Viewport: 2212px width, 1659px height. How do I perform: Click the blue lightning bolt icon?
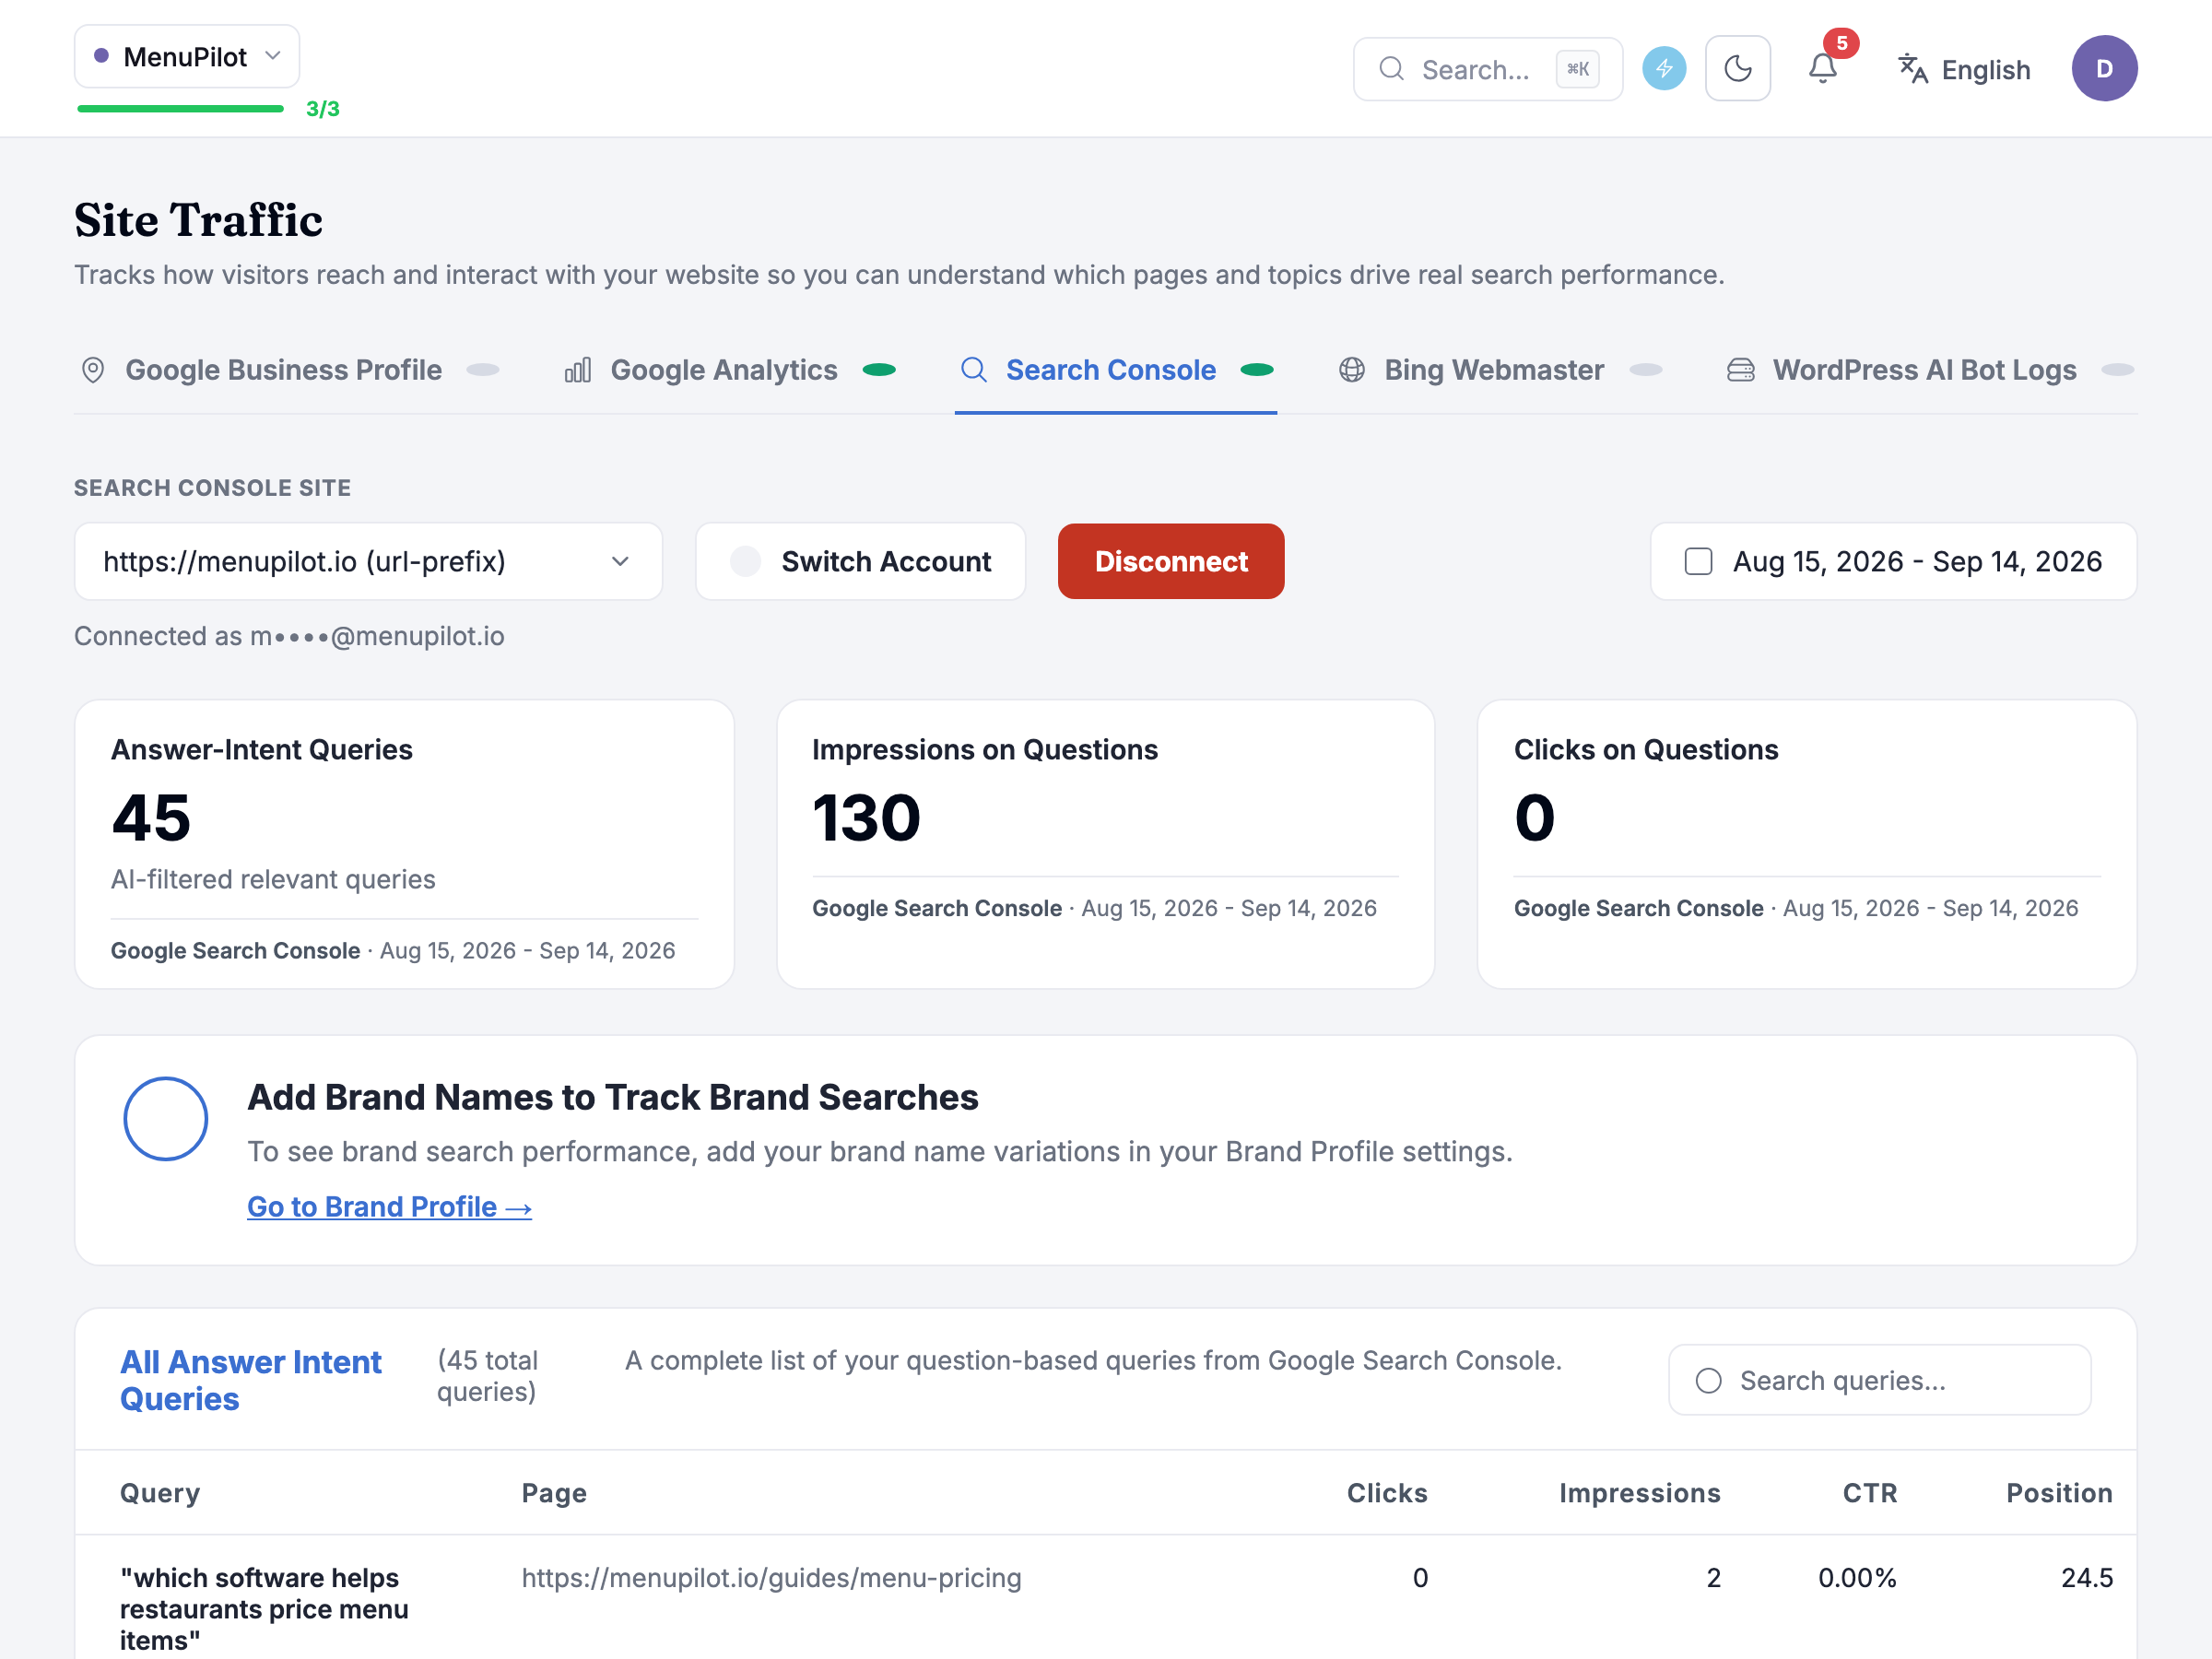(1664, 69)
